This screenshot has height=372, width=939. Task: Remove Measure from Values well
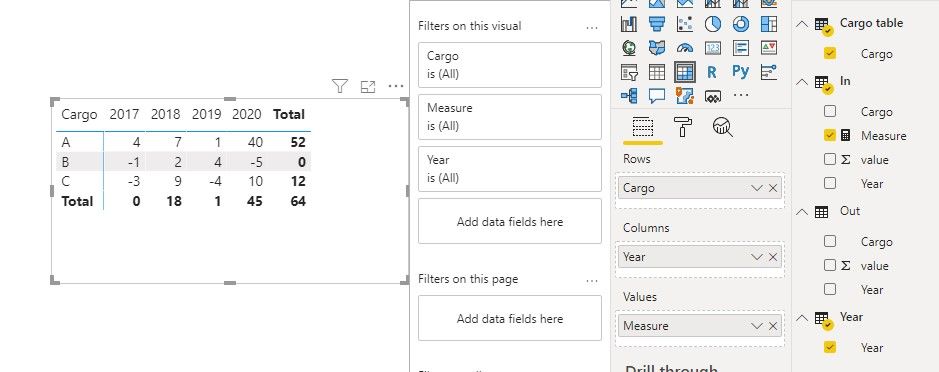point(773,326)
